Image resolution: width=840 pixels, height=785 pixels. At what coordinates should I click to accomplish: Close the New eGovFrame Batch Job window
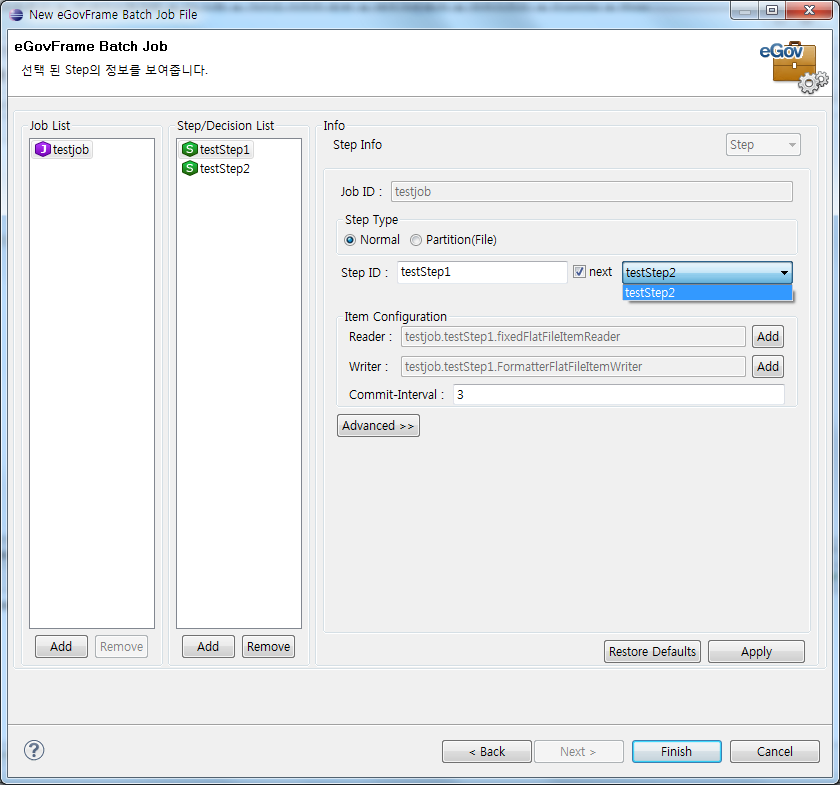(809, 10)
